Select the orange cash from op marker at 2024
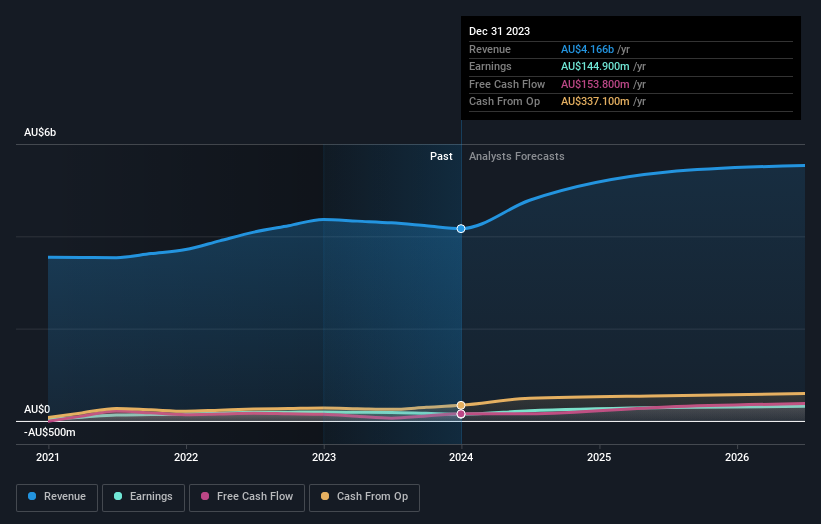Viewport: 821px width, 524px height. tap(461, 405)
